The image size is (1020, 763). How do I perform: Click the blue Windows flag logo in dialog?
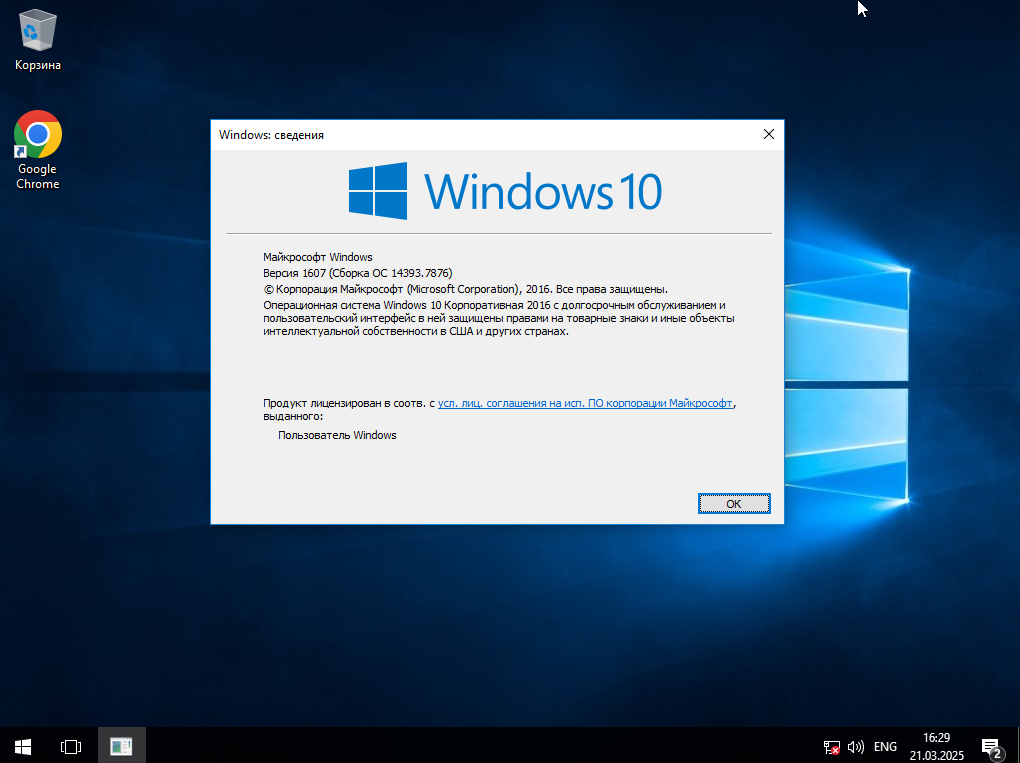pyautogui.click(x=377, y=190)
